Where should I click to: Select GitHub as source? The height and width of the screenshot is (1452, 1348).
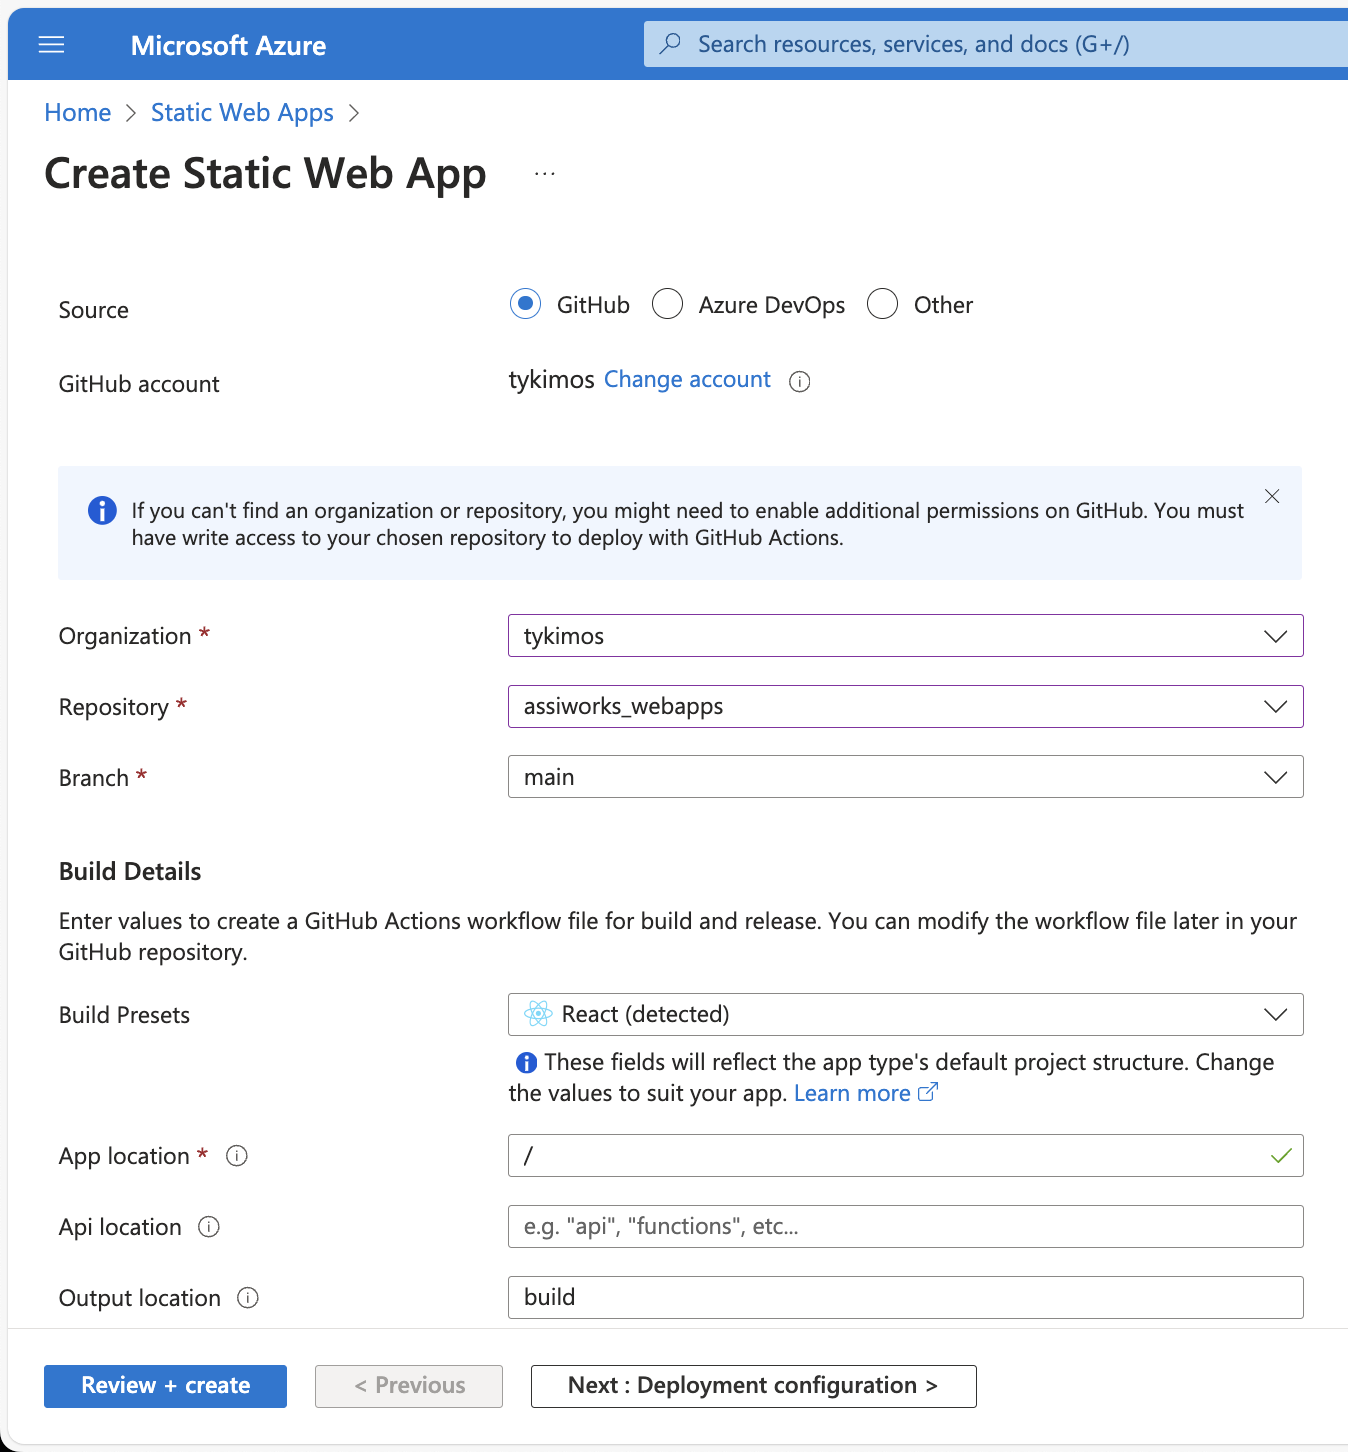coord(525,304)
